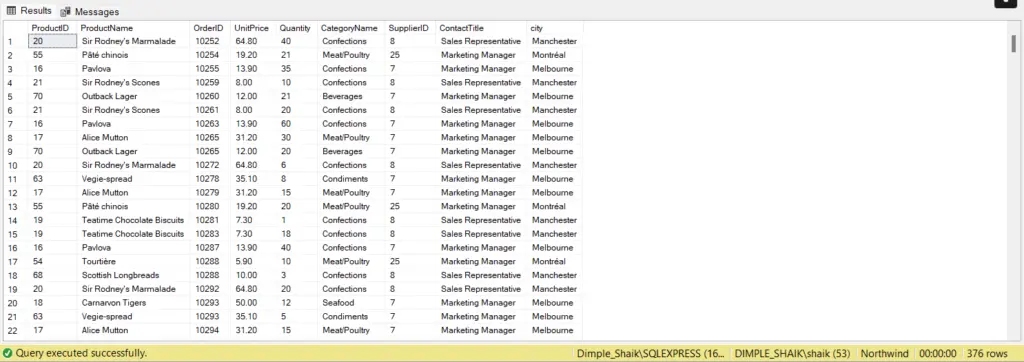1024x362 pixels.
Task: Select ProductID cell 68
Action: pos(52,275)
